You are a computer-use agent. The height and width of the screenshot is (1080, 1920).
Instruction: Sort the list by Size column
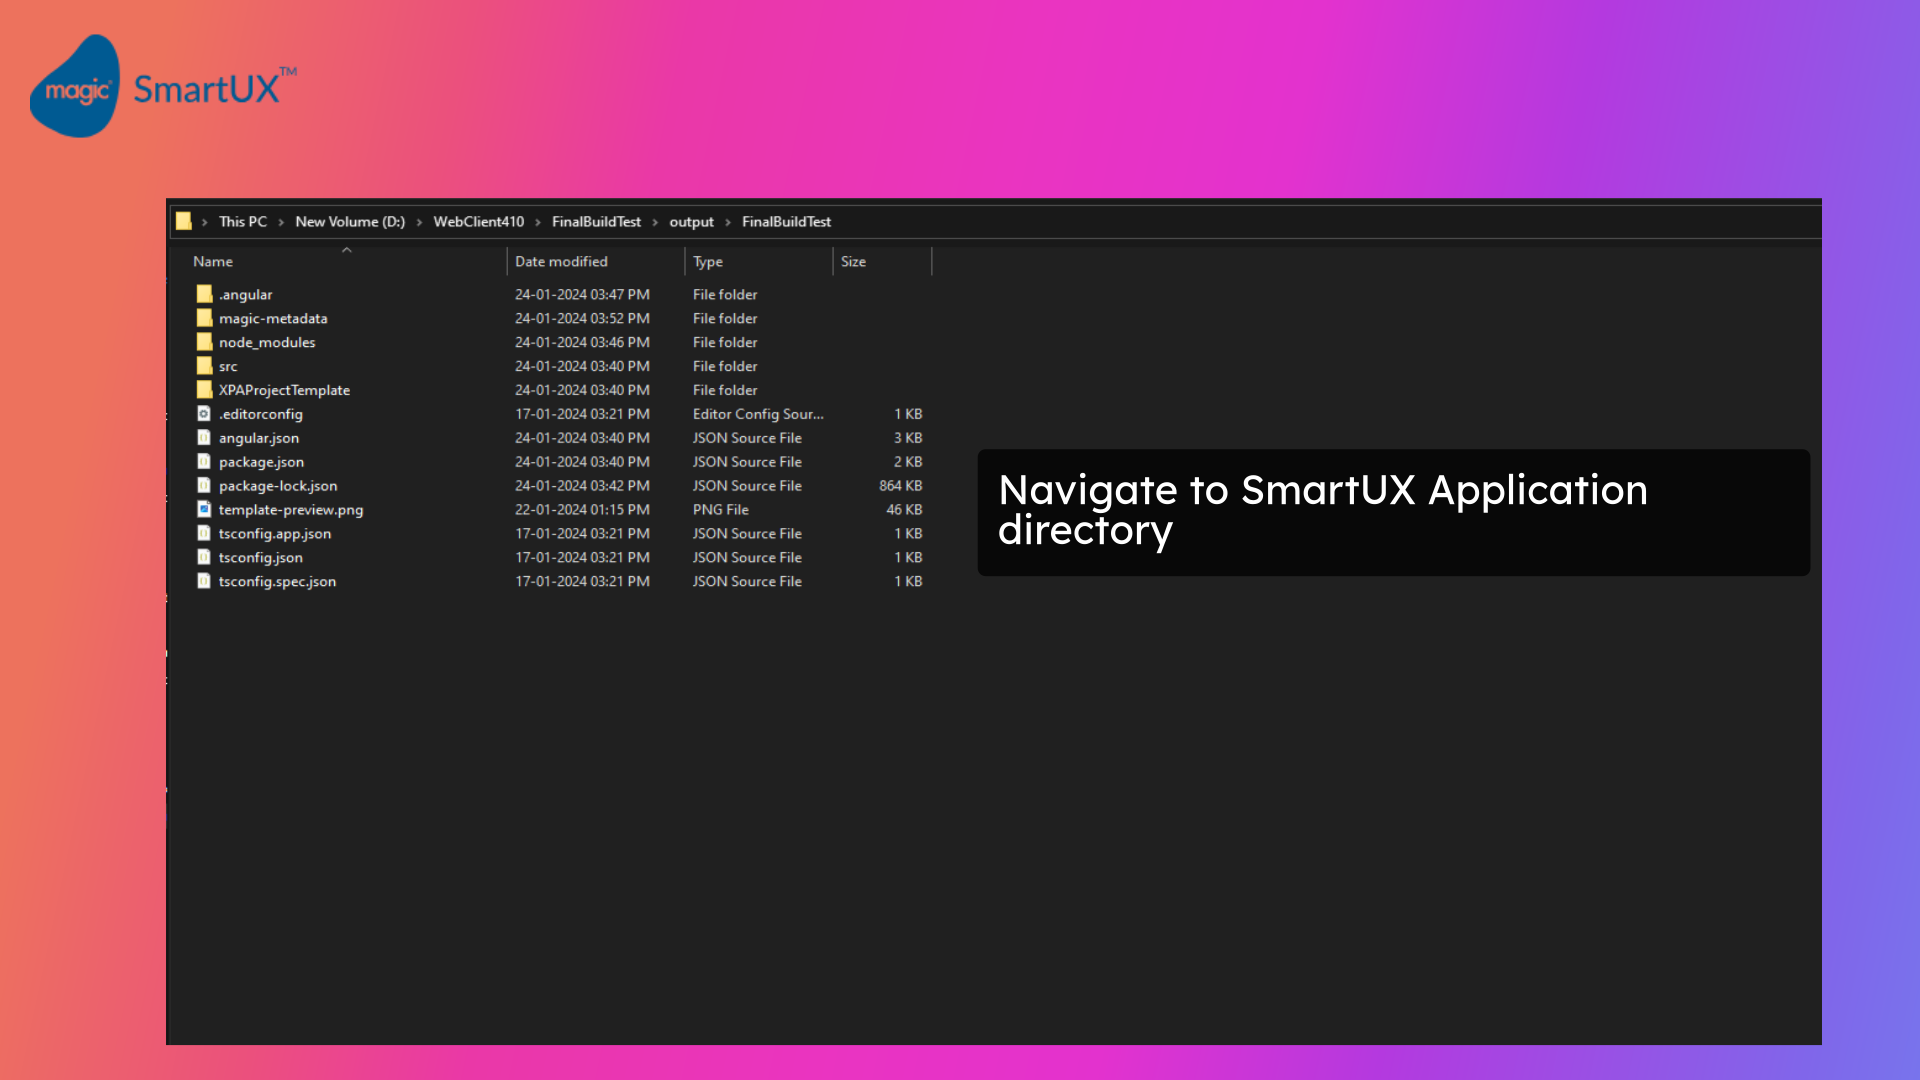click(854, 261)
